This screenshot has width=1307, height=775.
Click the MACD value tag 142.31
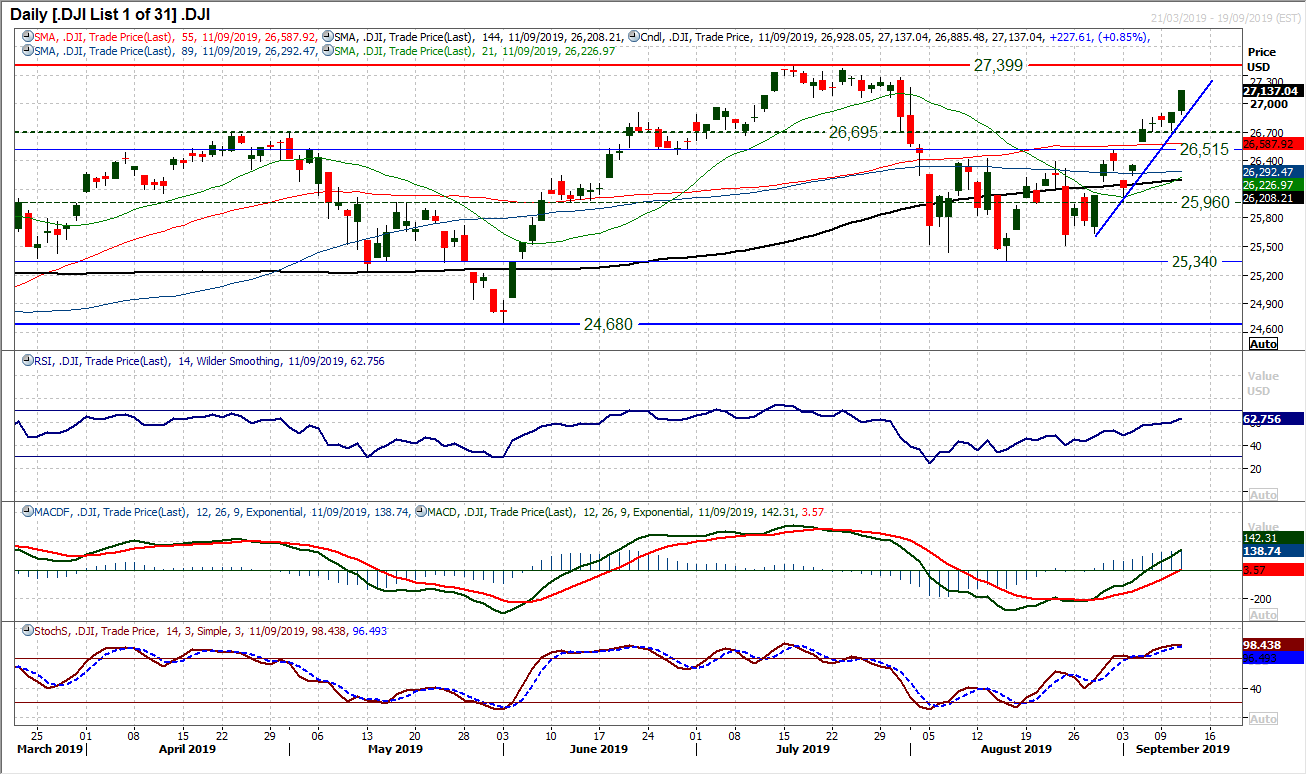tap(1272, 537)
